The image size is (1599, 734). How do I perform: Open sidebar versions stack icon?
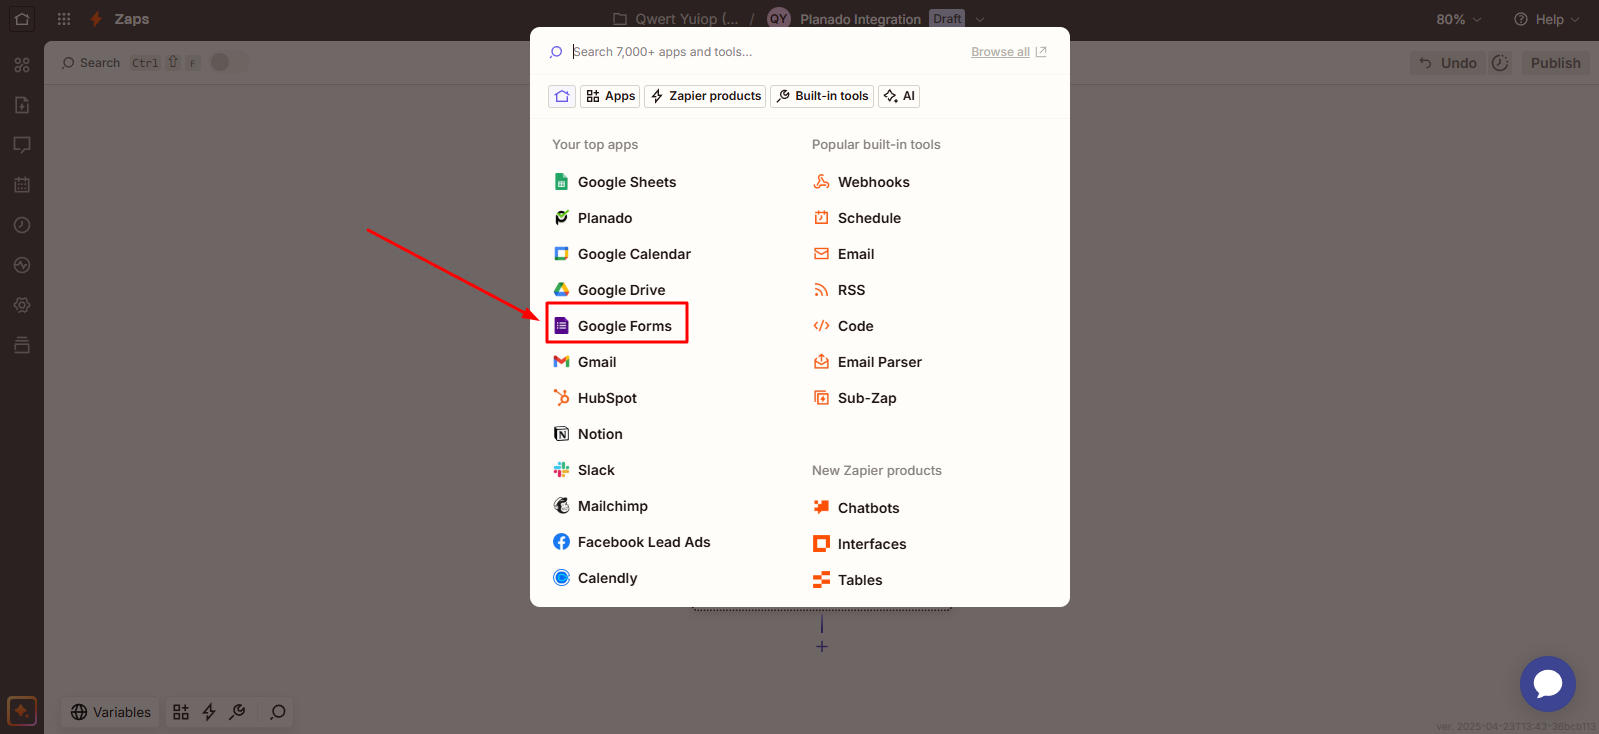[x=22, y=345]
